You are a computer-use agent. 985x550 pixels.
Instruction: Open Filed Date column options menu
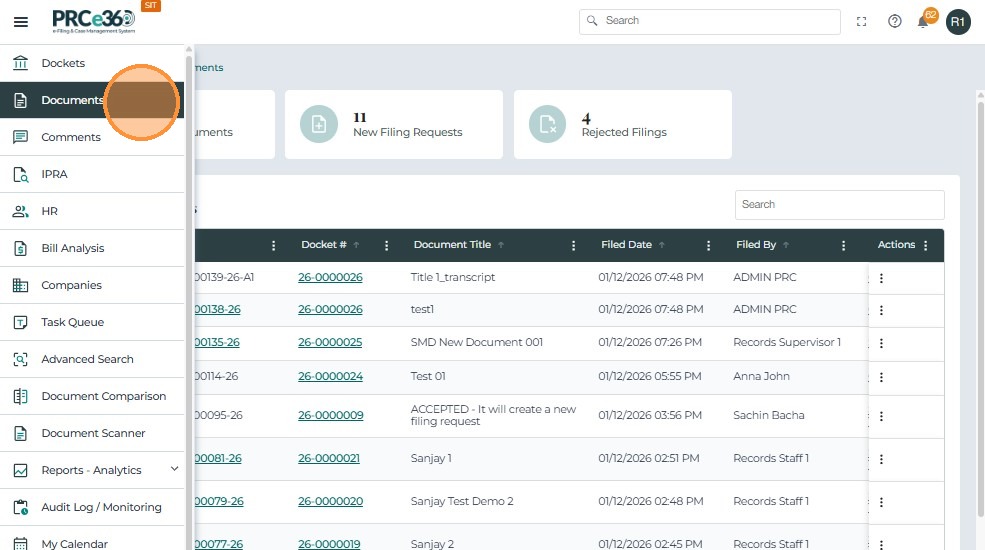point(709,245)
